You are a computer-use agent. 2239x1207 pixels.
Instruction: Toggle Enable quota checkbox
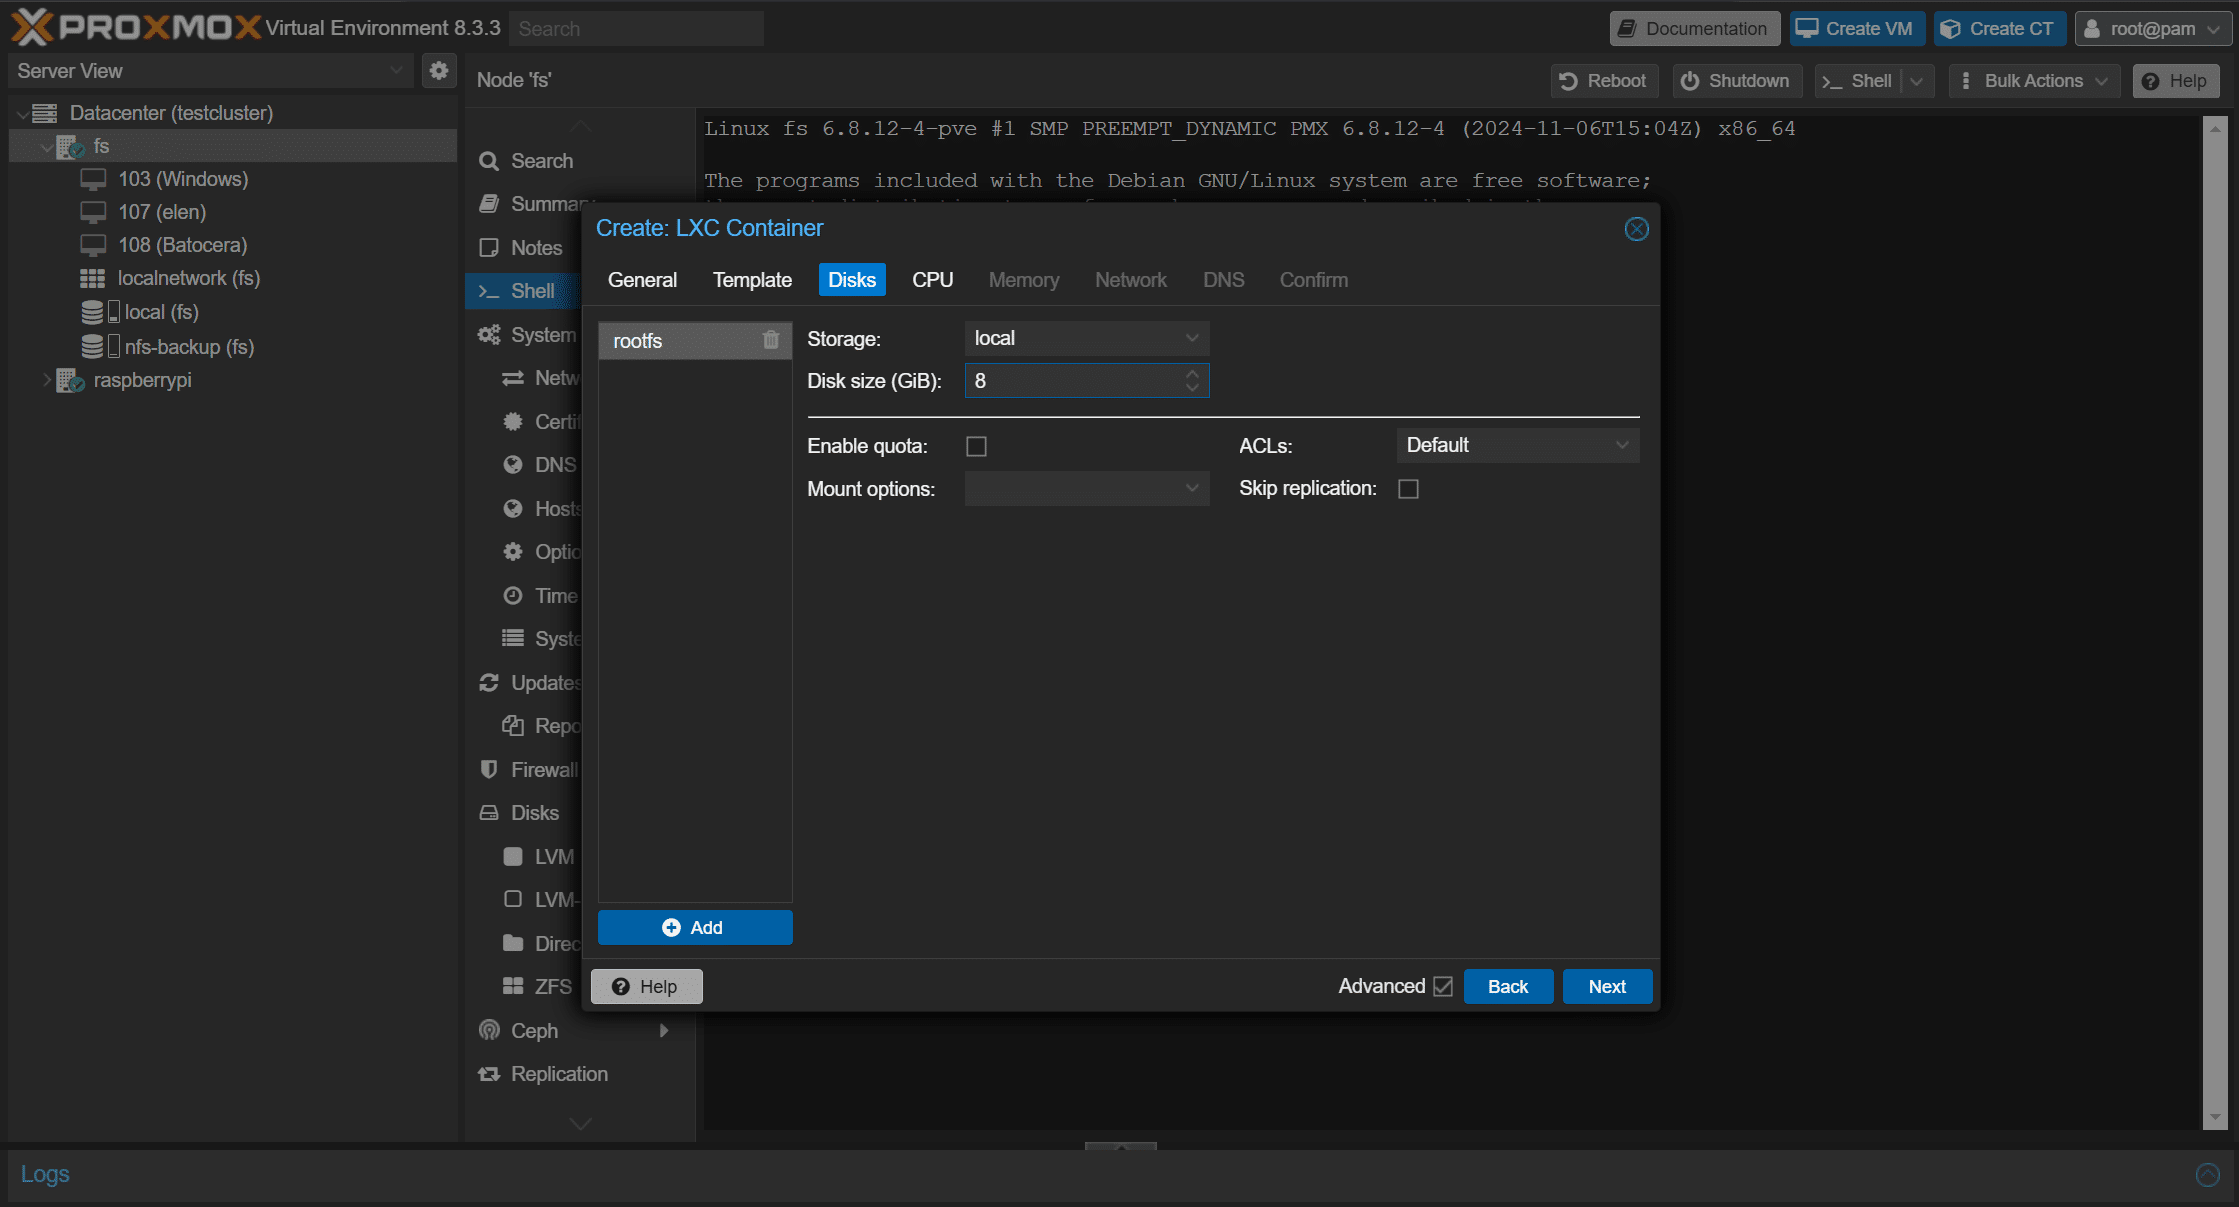977,446
